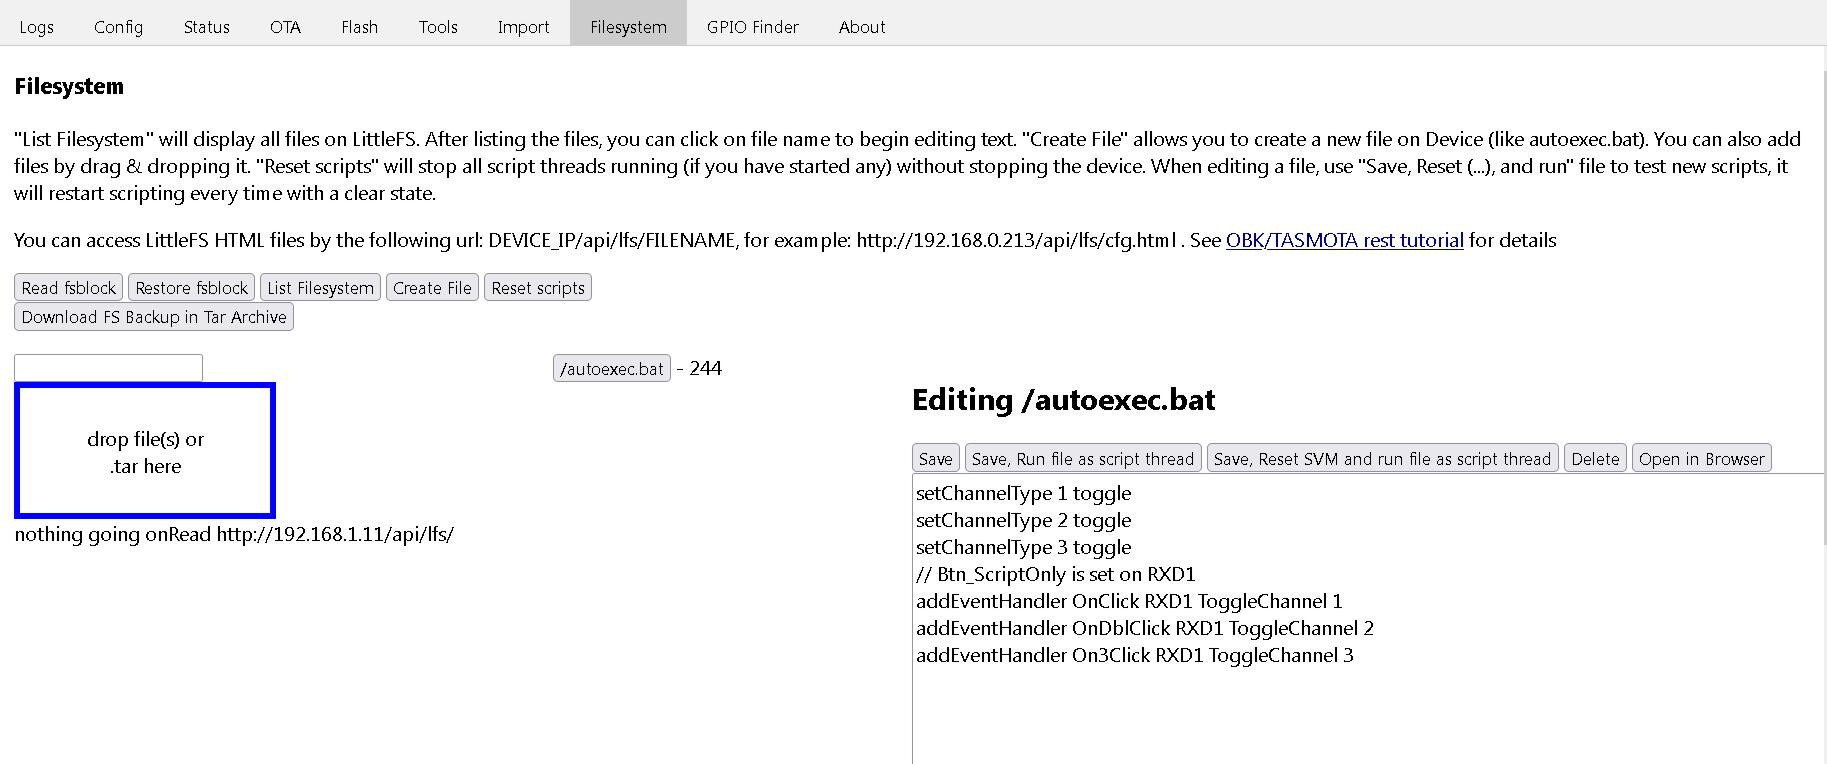Focus the text input above drop zone
The image size is (1827, 764).
pos(108,368)
